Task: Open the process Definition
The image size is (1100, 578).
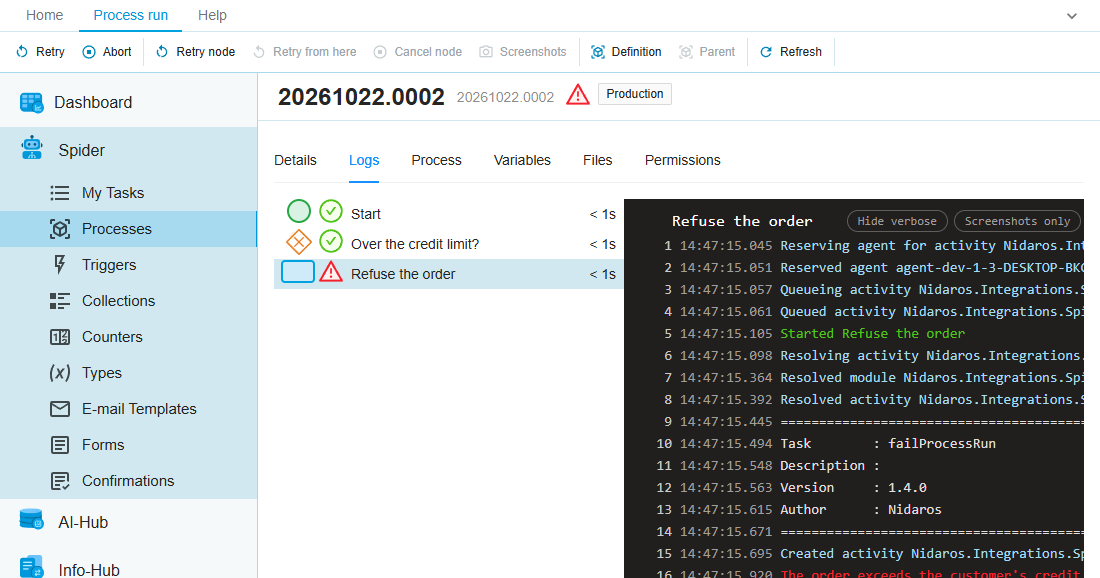Action: tap(626, 52)
